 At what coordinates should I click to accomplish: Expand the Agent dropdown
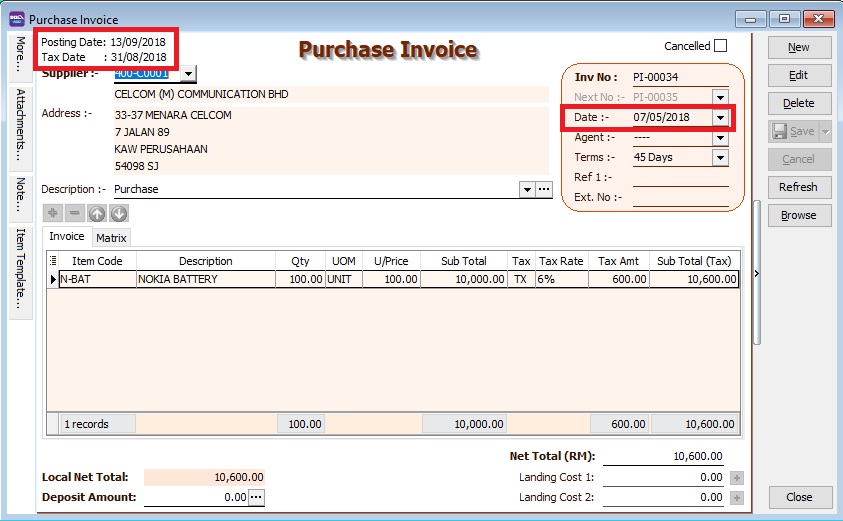(x=720, y=138)
